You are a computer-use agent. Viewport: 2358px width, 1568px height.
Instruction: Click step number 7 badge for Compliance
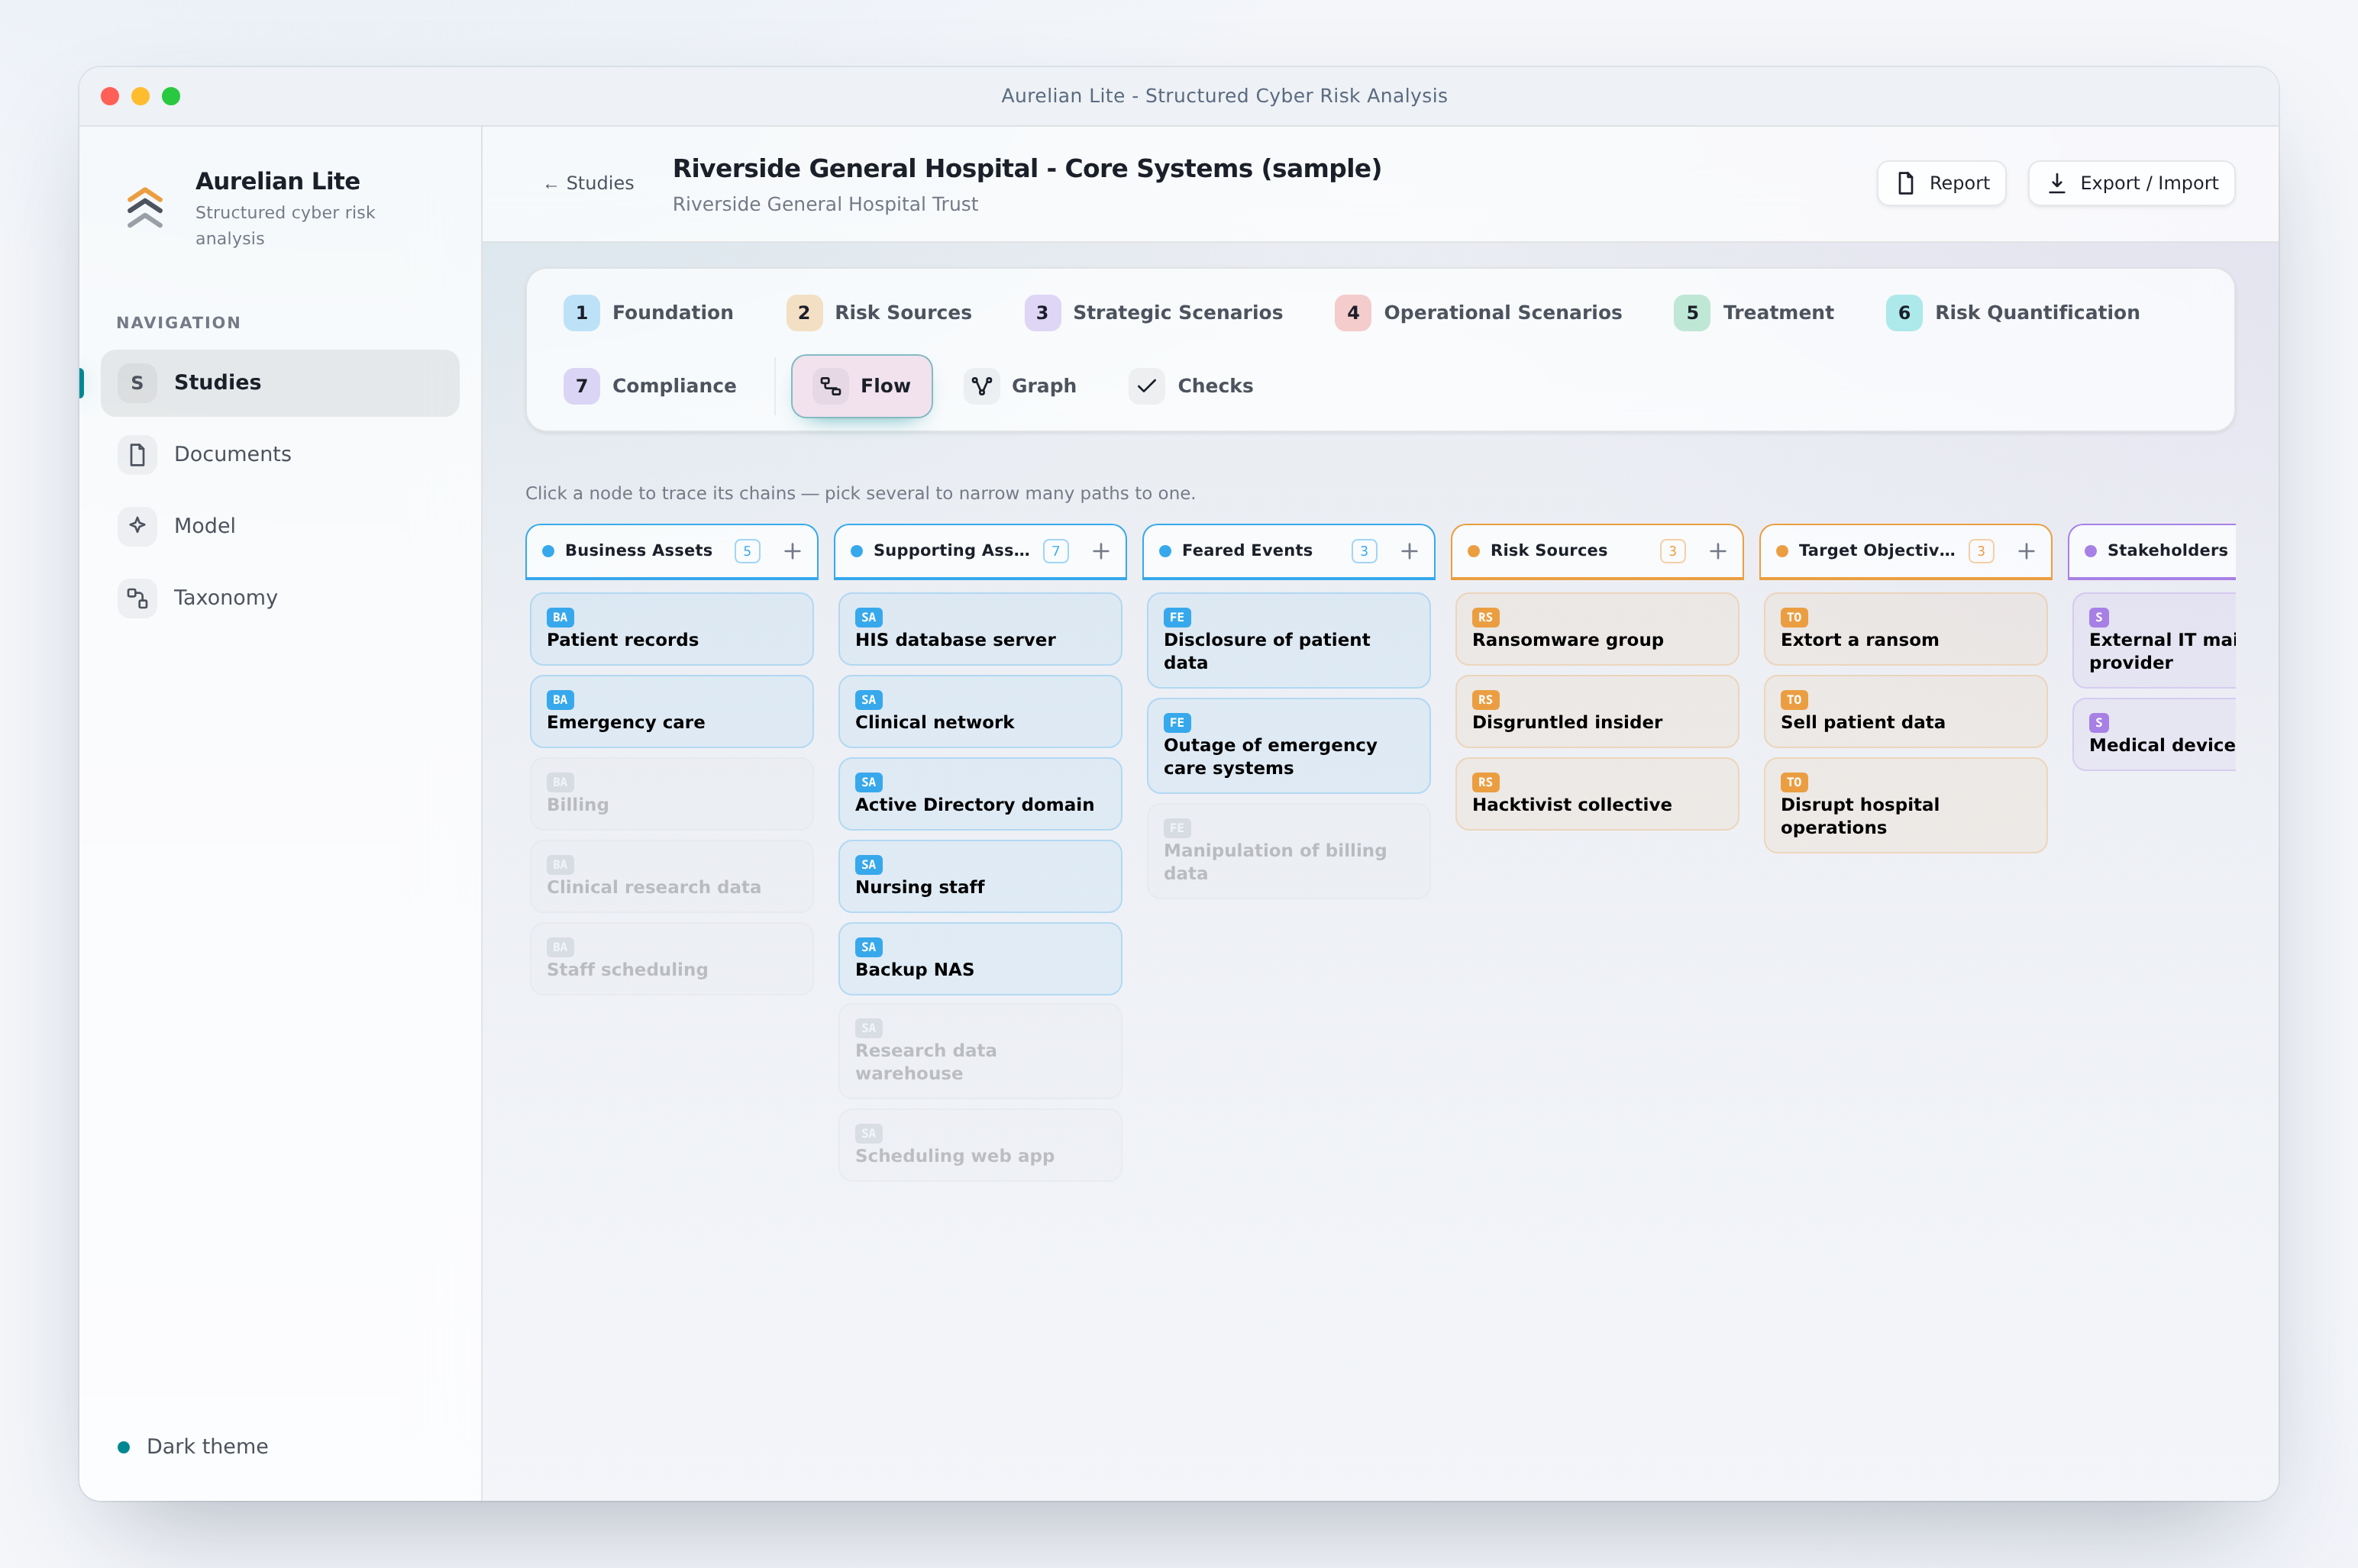coord(581,386)
